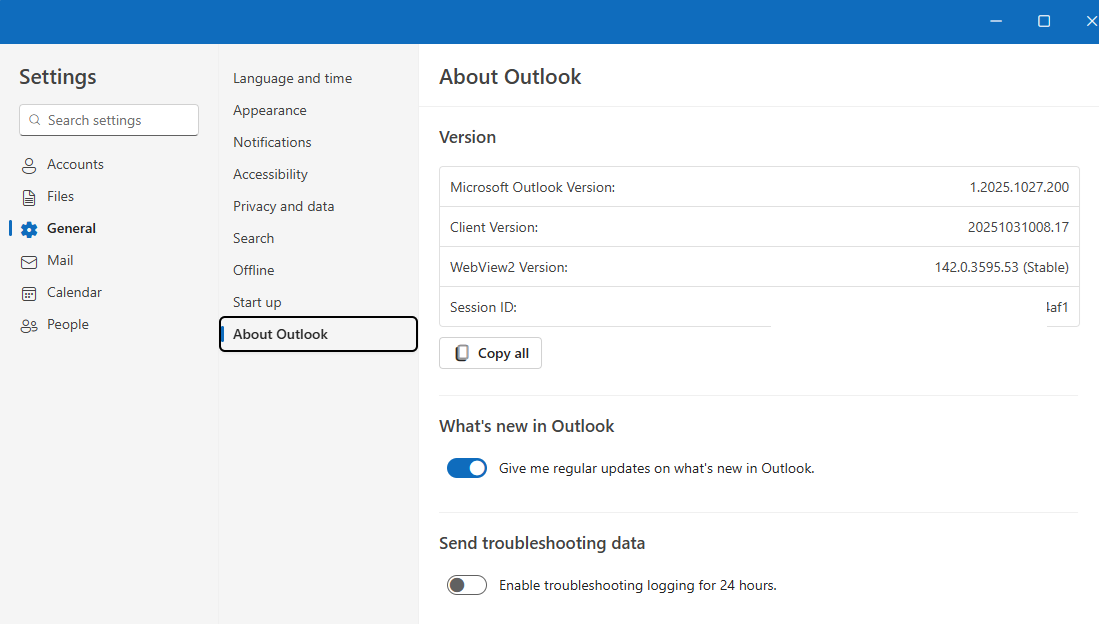This screenshot has width=1099, height=624.
Task: Open Accessibility settings
Action: 270,175
